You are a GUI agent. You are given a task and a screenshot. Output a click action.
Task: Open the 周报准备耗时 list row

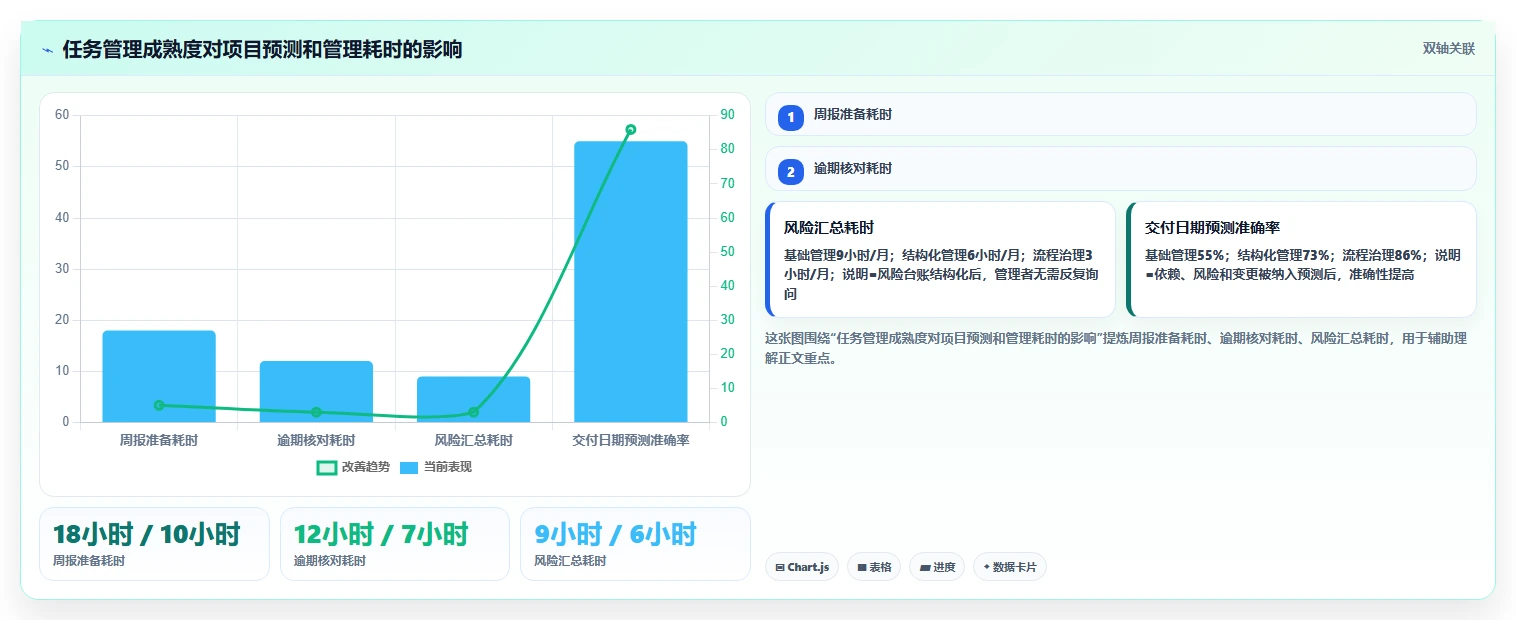tap(1120, 114)
